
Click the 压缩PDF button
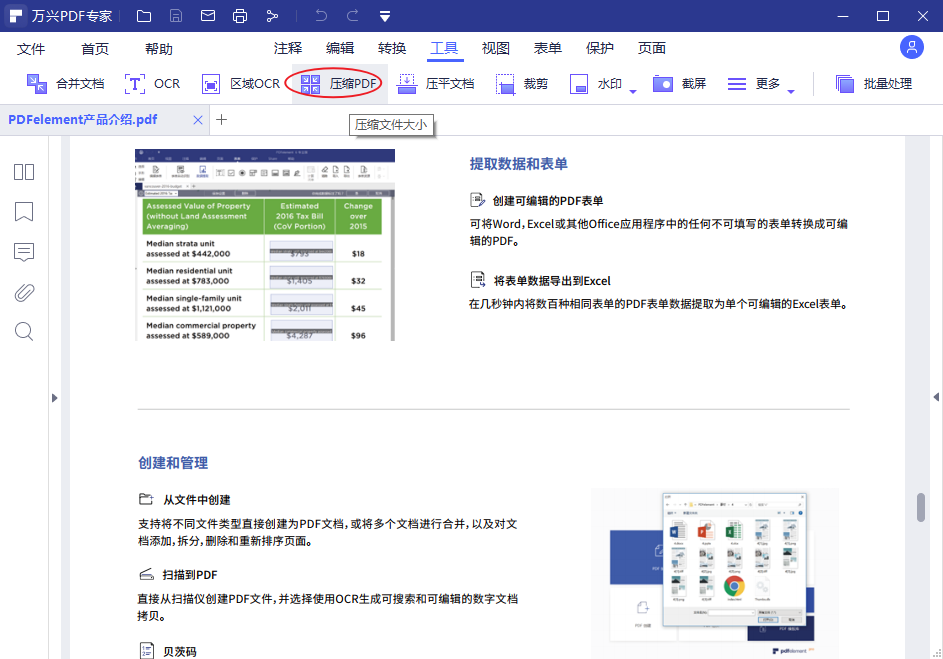point(335,84)
